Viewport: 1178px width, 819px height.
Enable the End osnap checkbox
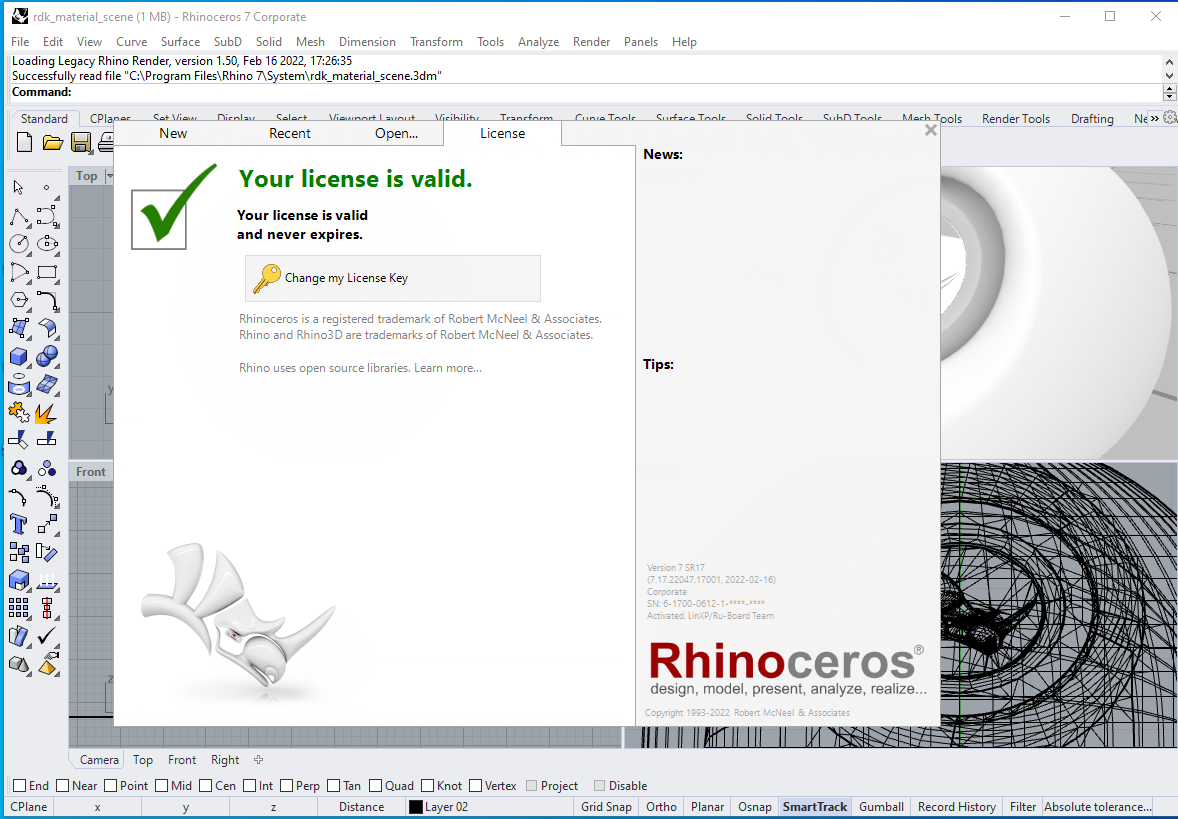(20, 786)
